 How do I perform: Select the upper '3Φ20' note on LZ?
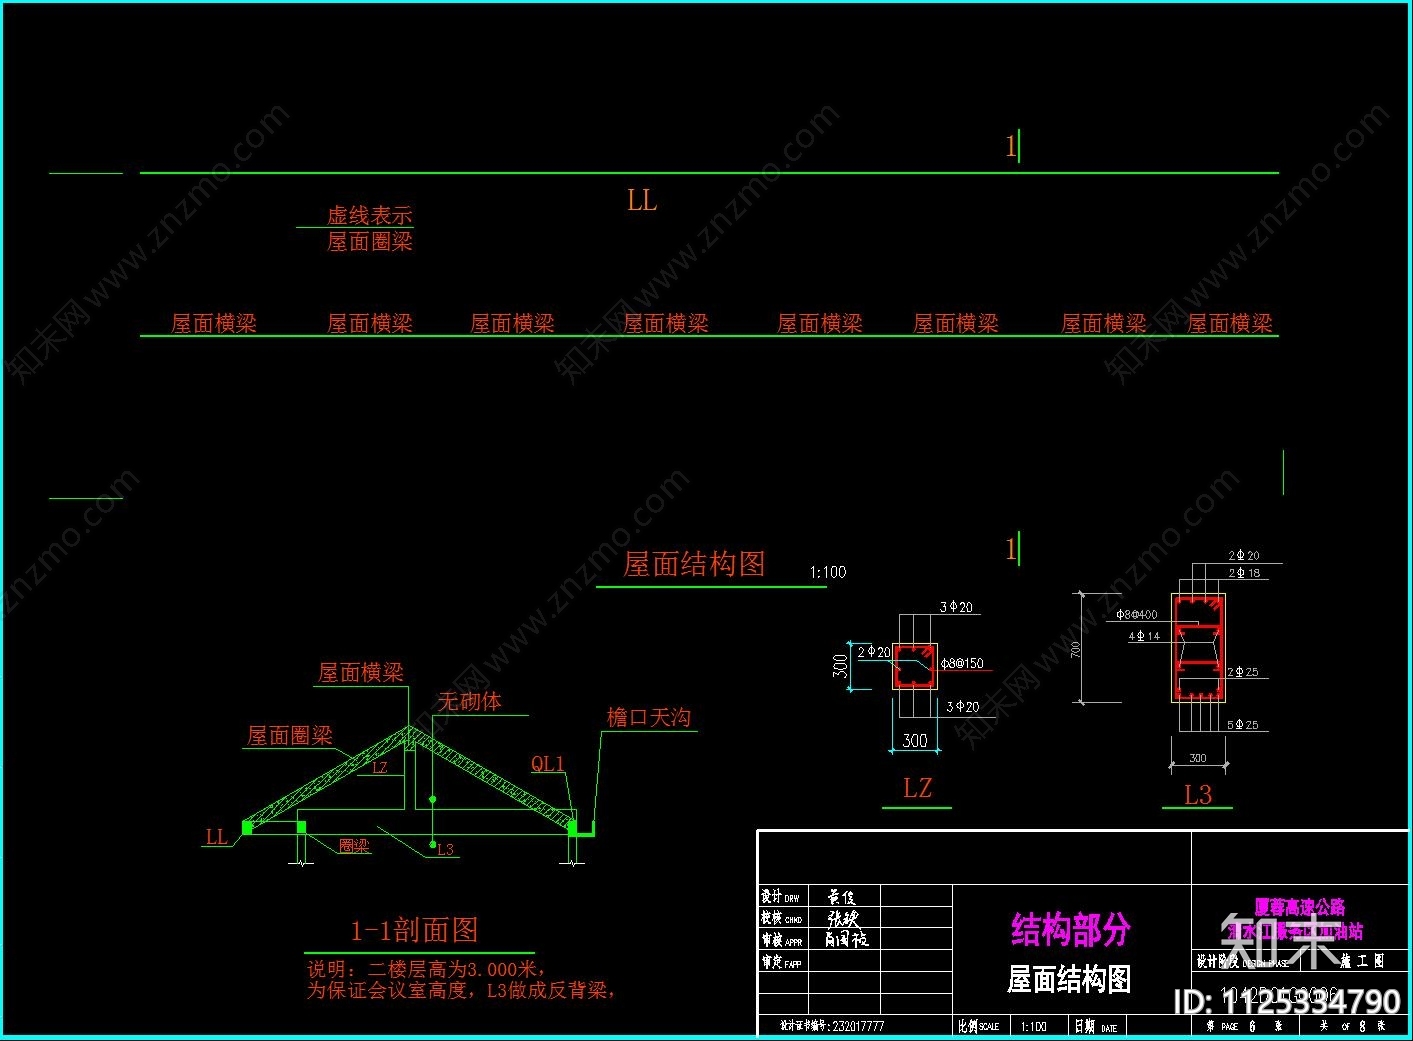tap(956, 607)
